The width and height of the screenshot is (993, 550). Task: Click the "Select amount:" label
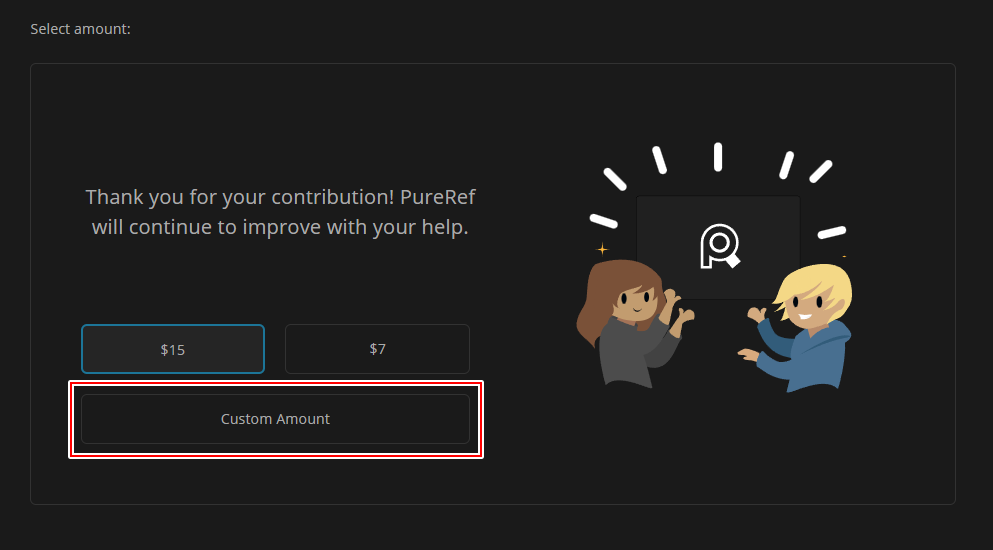coord(80,29)
